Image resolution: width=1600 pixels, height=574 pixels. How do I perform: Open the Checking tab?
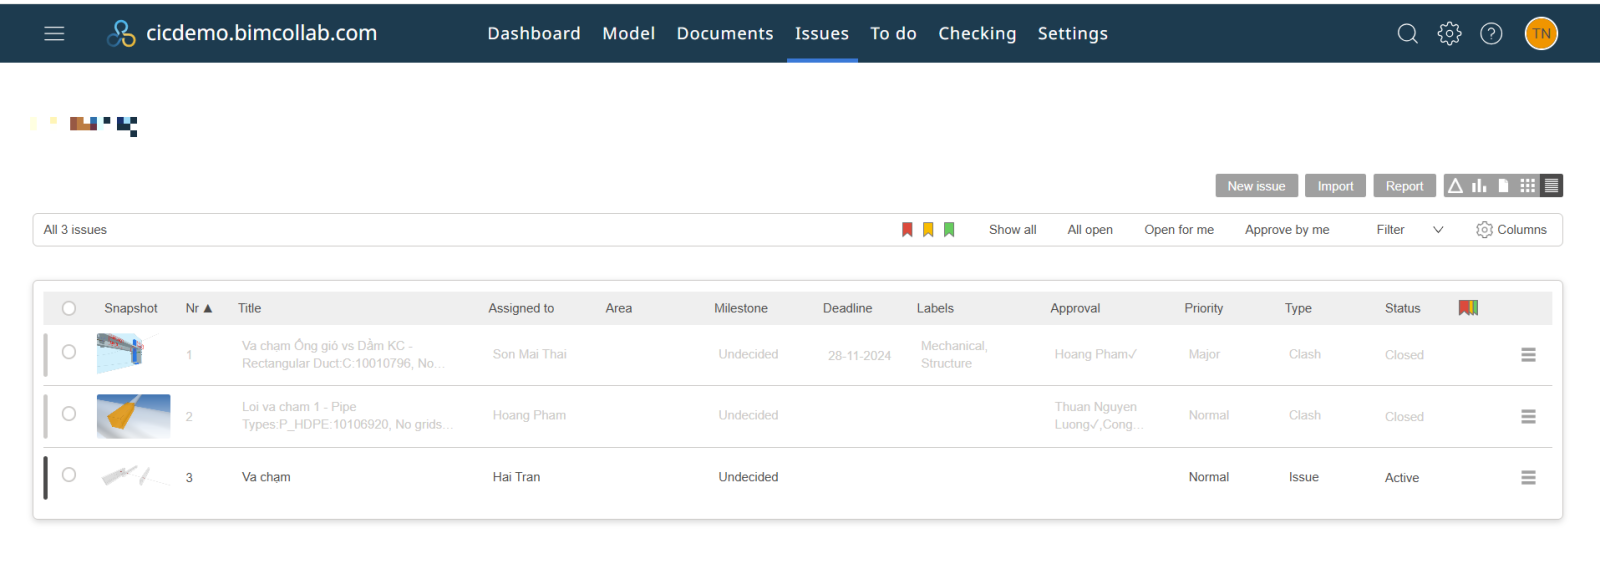977,34
